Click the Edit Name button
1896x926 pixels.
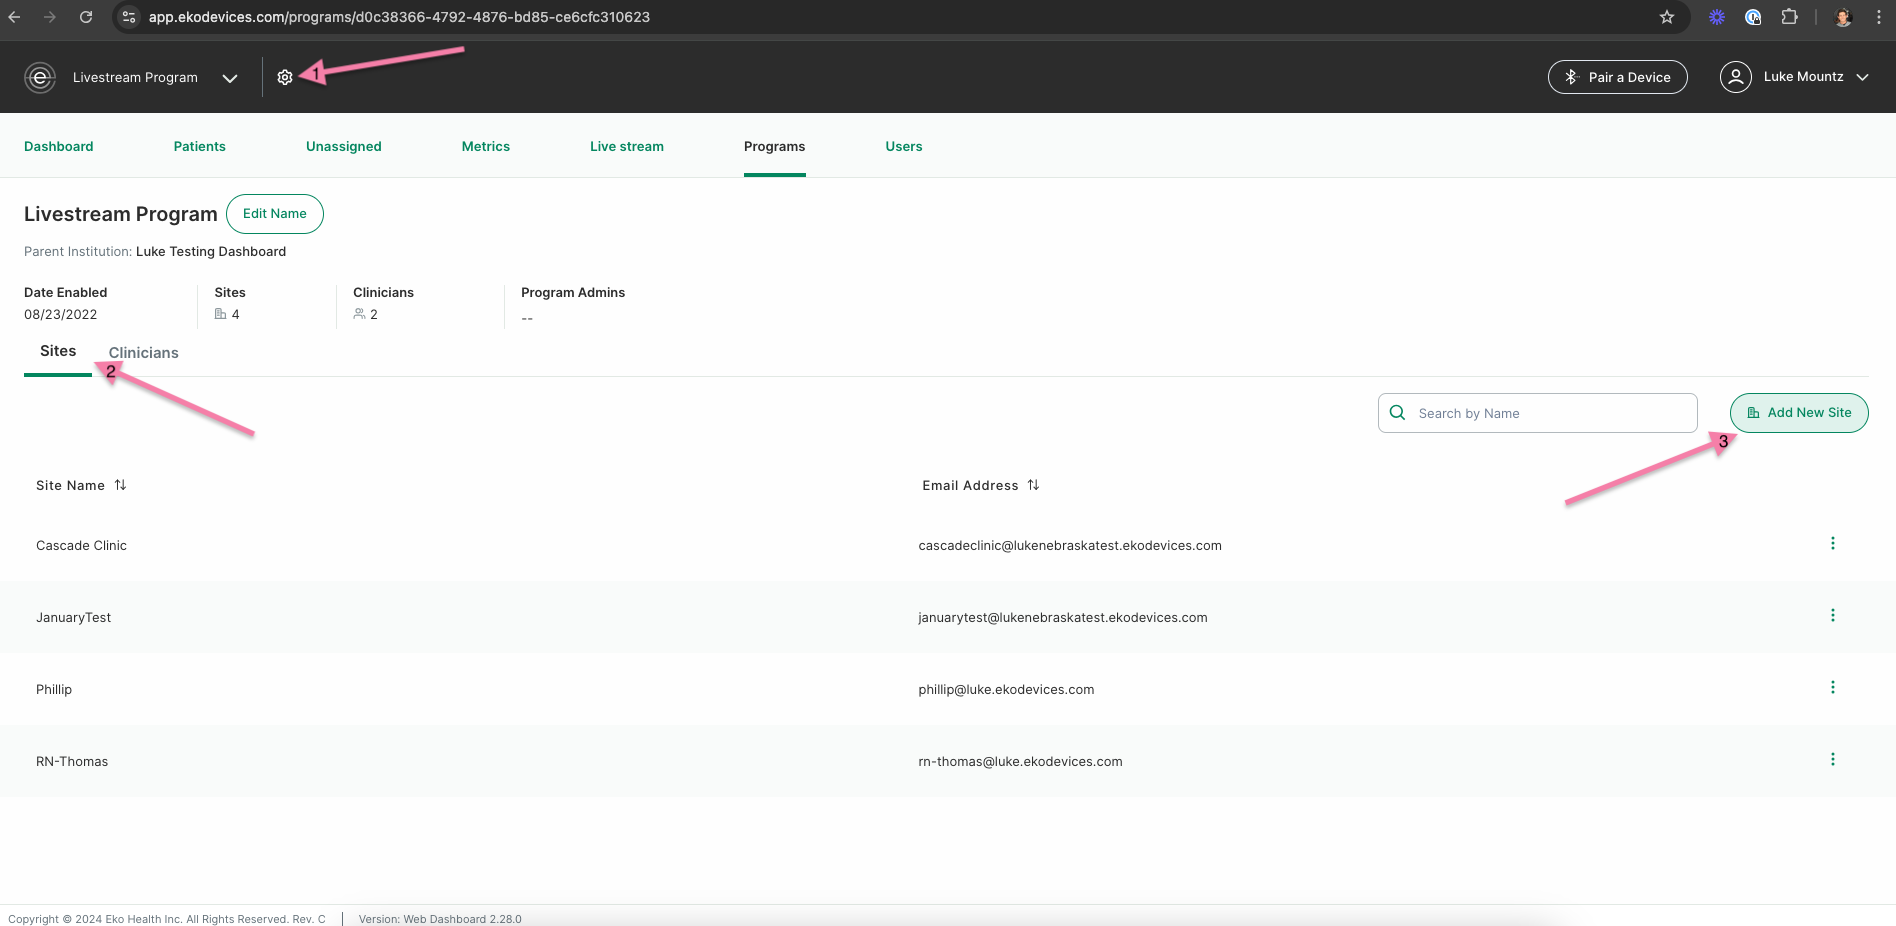click(x=275, y=214)
